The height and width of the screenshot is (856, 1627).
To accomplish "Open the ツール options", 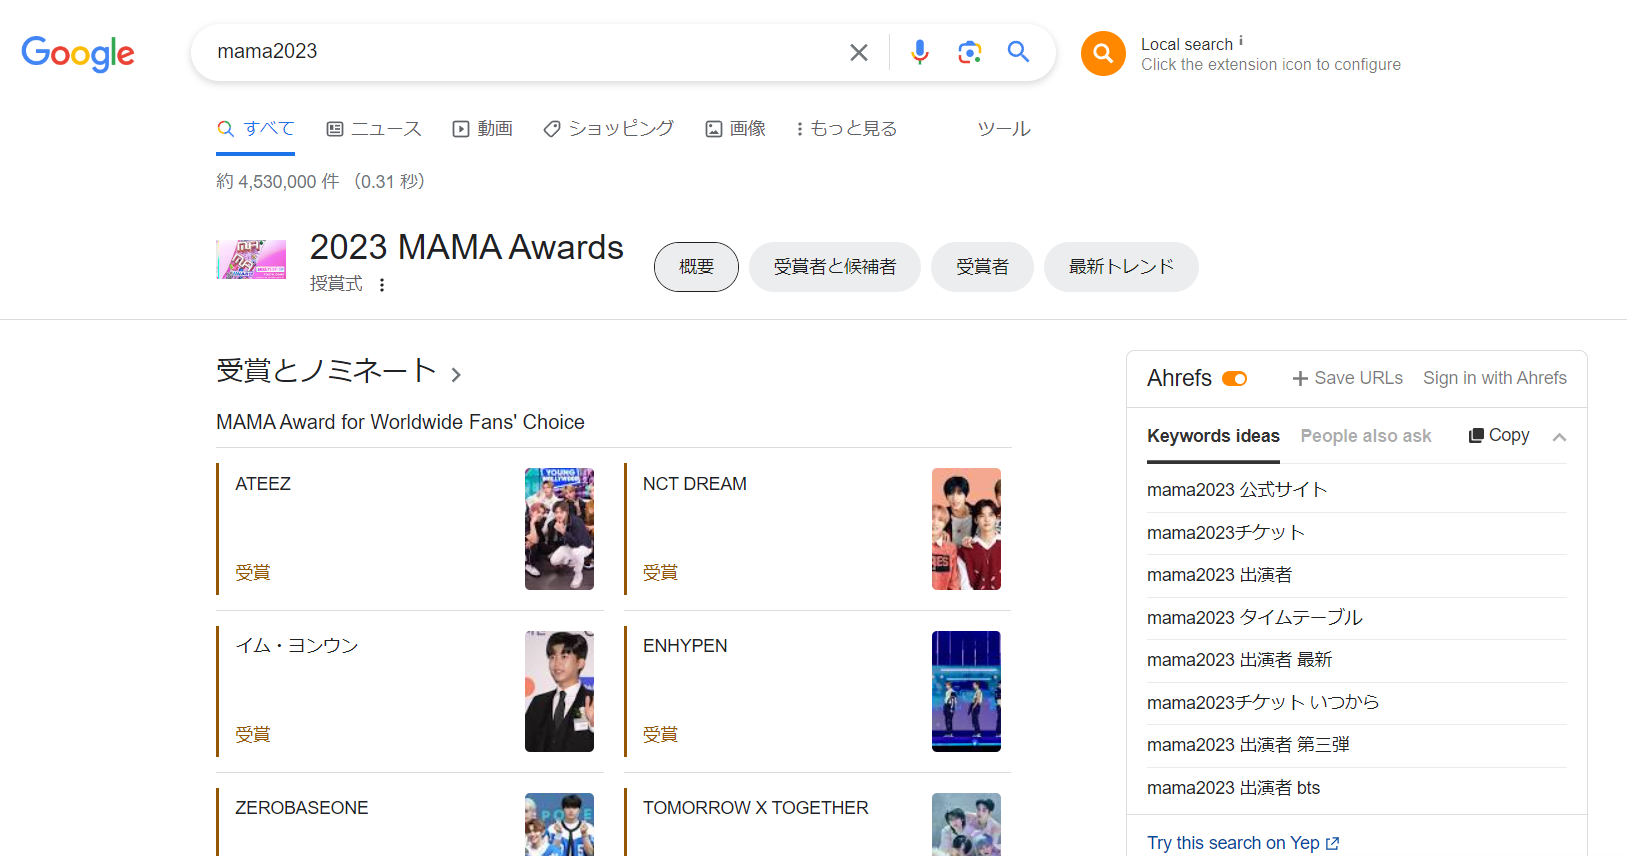I will [x=1004, y=129].
